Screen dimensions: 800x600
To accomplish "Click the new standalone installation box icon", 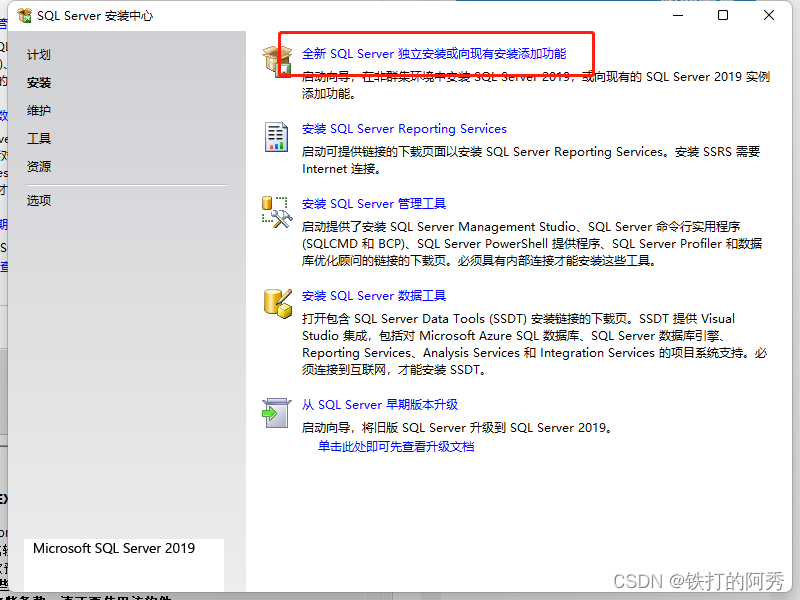I will coord(277,61).
